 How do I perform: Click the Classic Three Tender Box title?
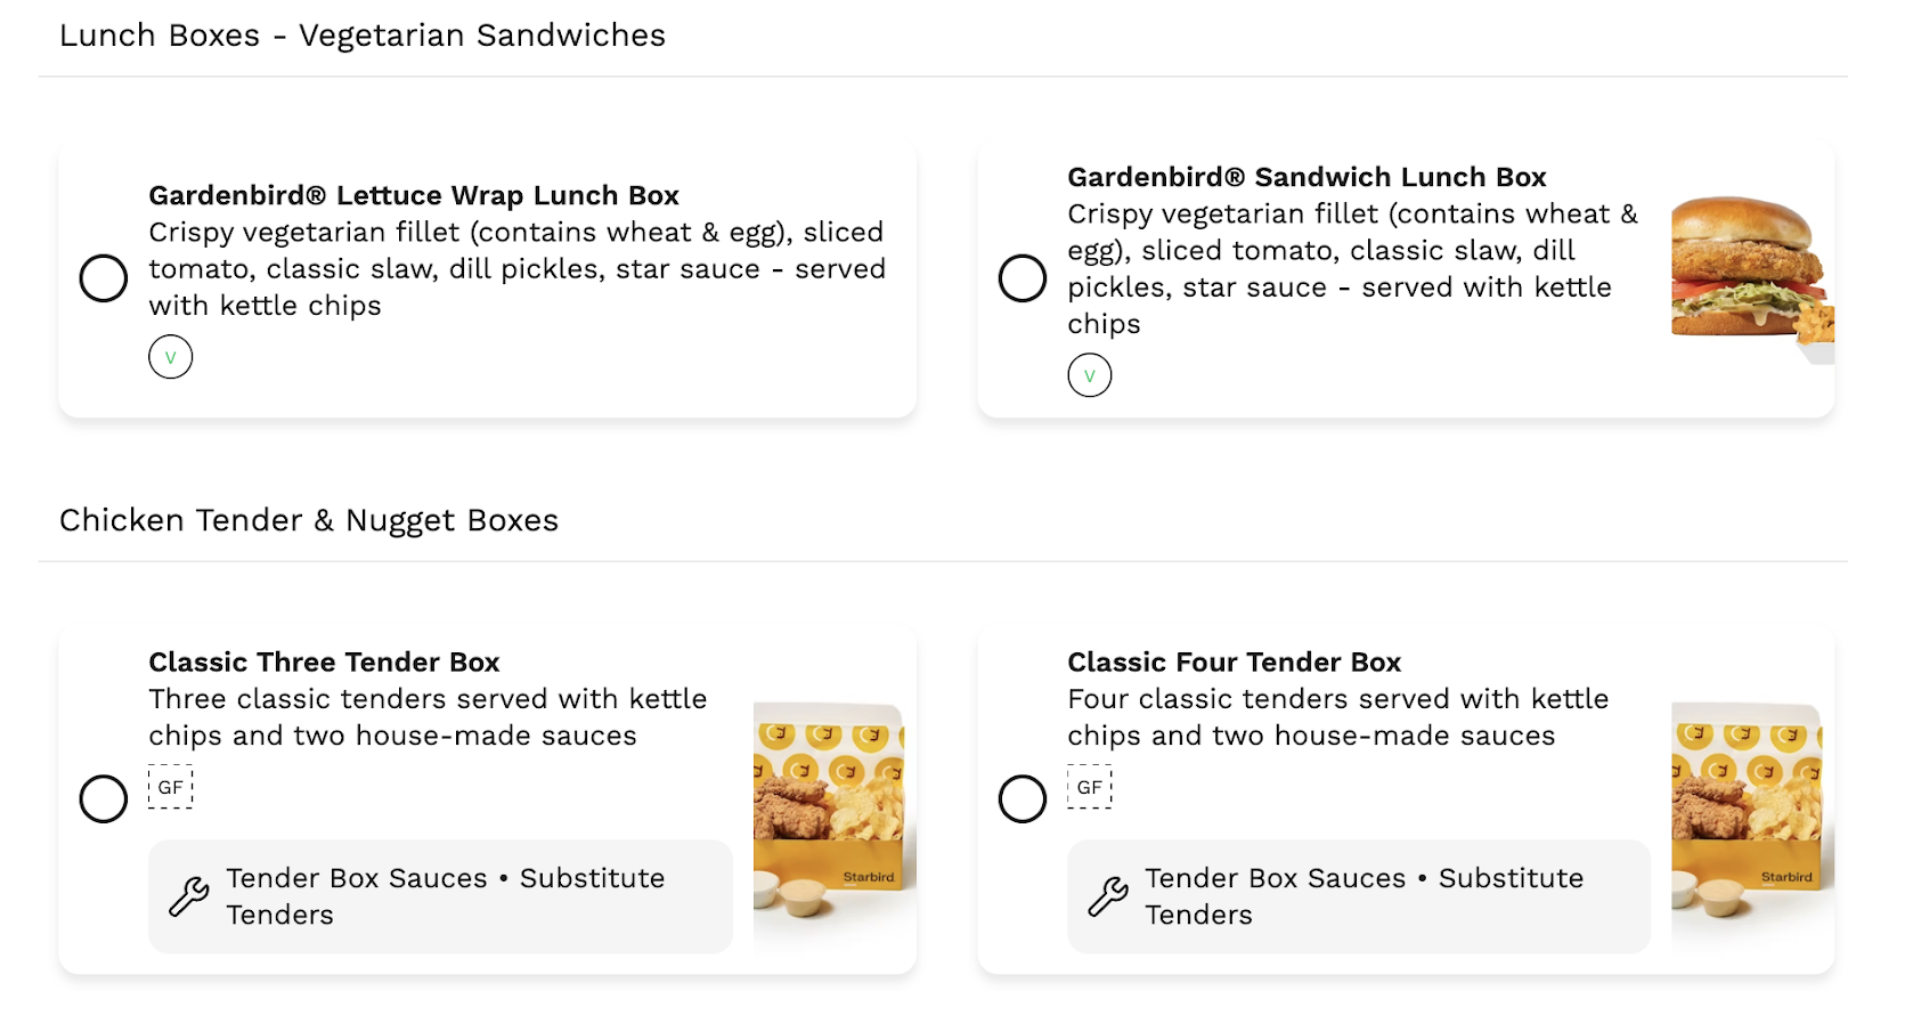point(324,662)
